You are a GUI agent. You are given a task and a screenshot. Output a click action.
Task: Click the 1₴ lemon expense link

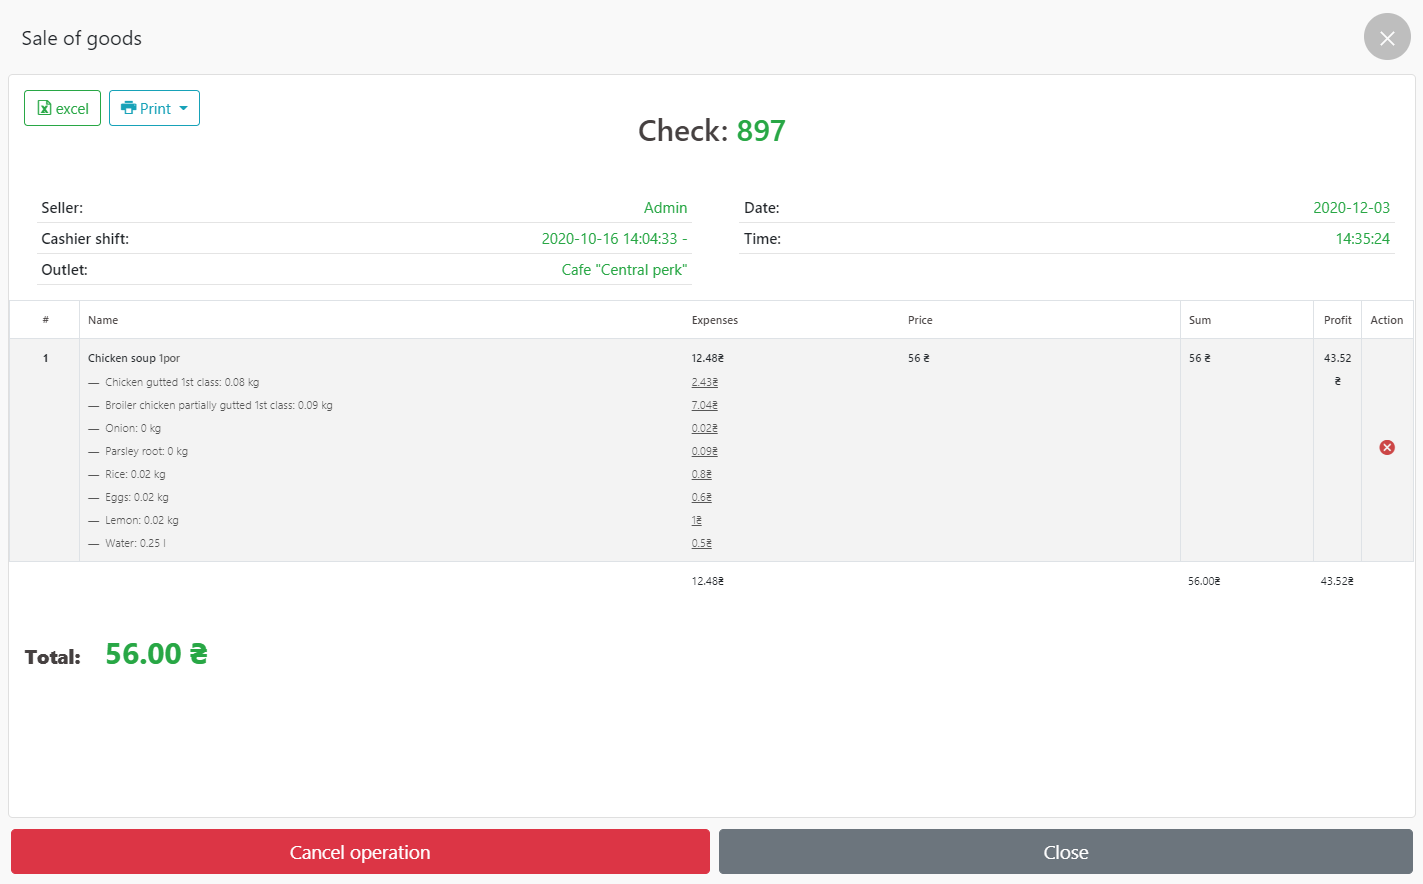(x=696, y=520)
